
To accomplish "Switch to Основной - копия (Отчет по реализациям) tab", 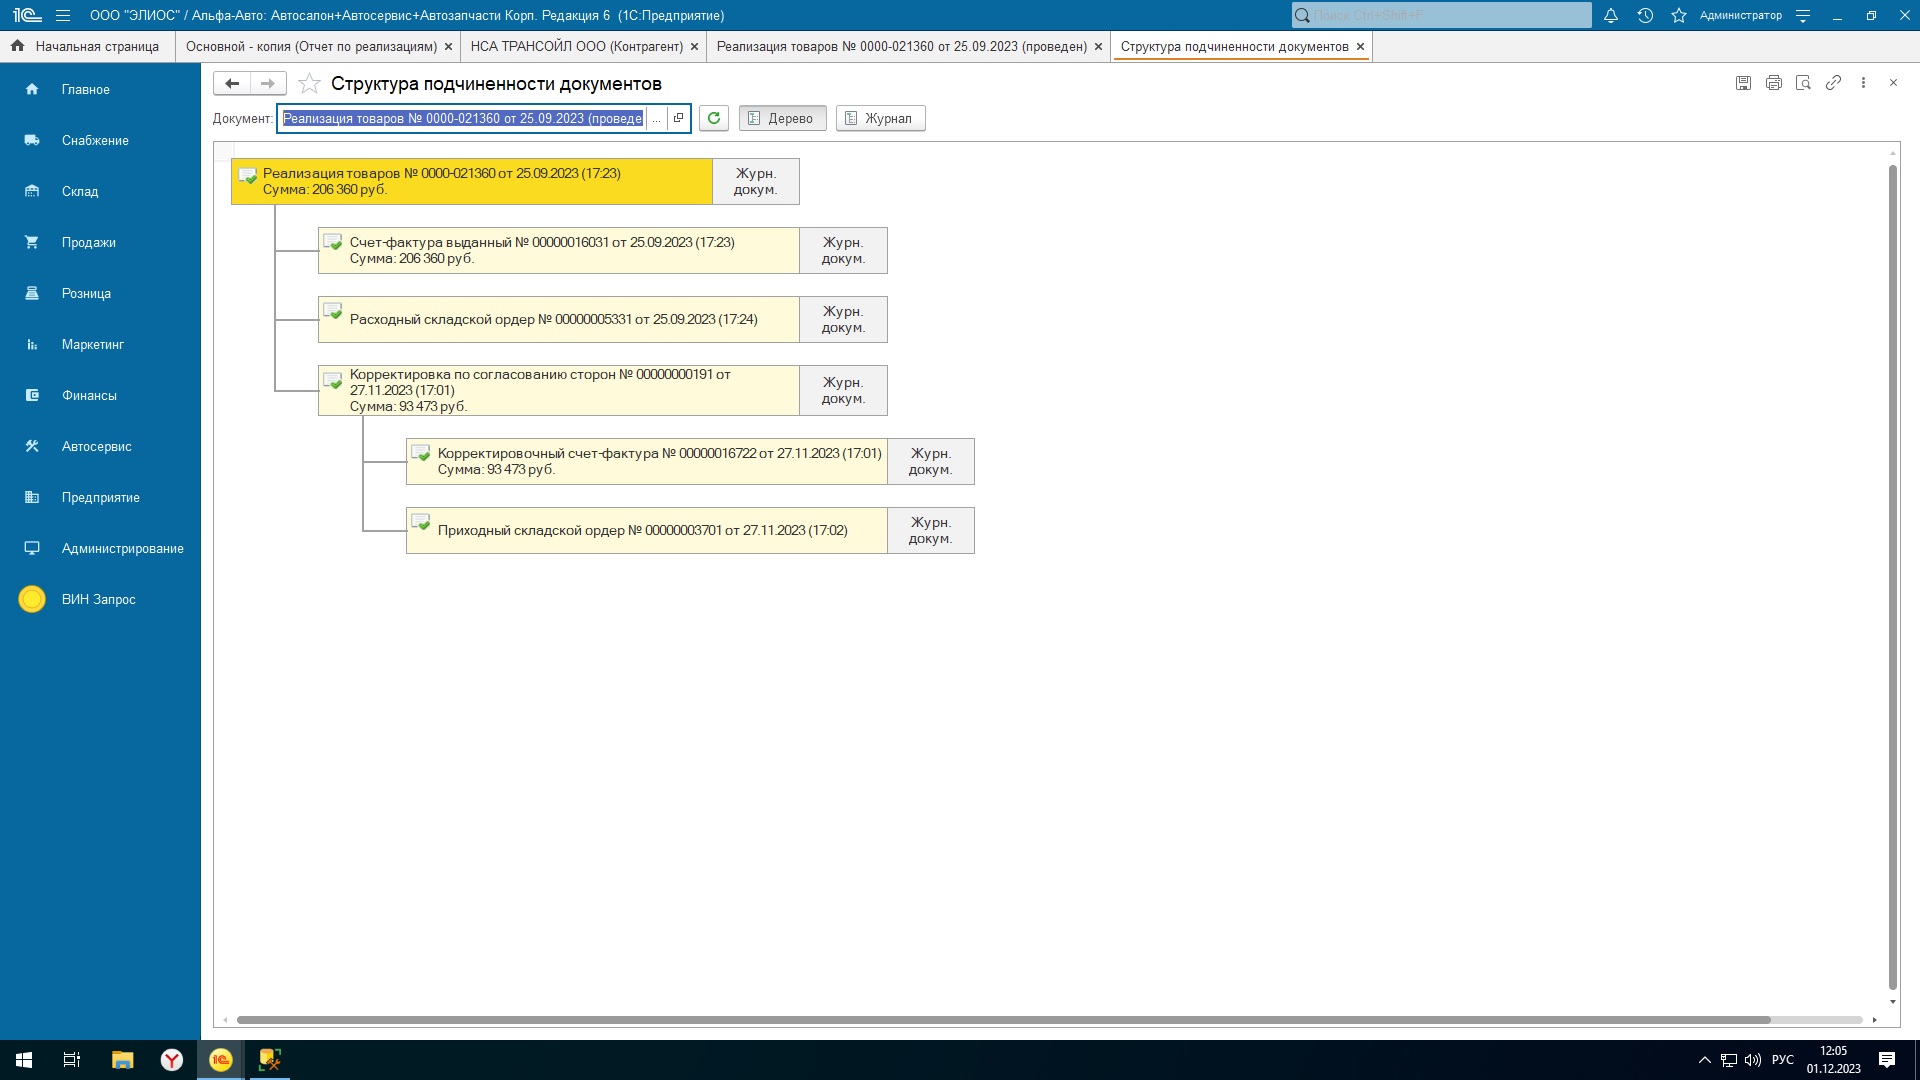I will click(x=311, y=46).
